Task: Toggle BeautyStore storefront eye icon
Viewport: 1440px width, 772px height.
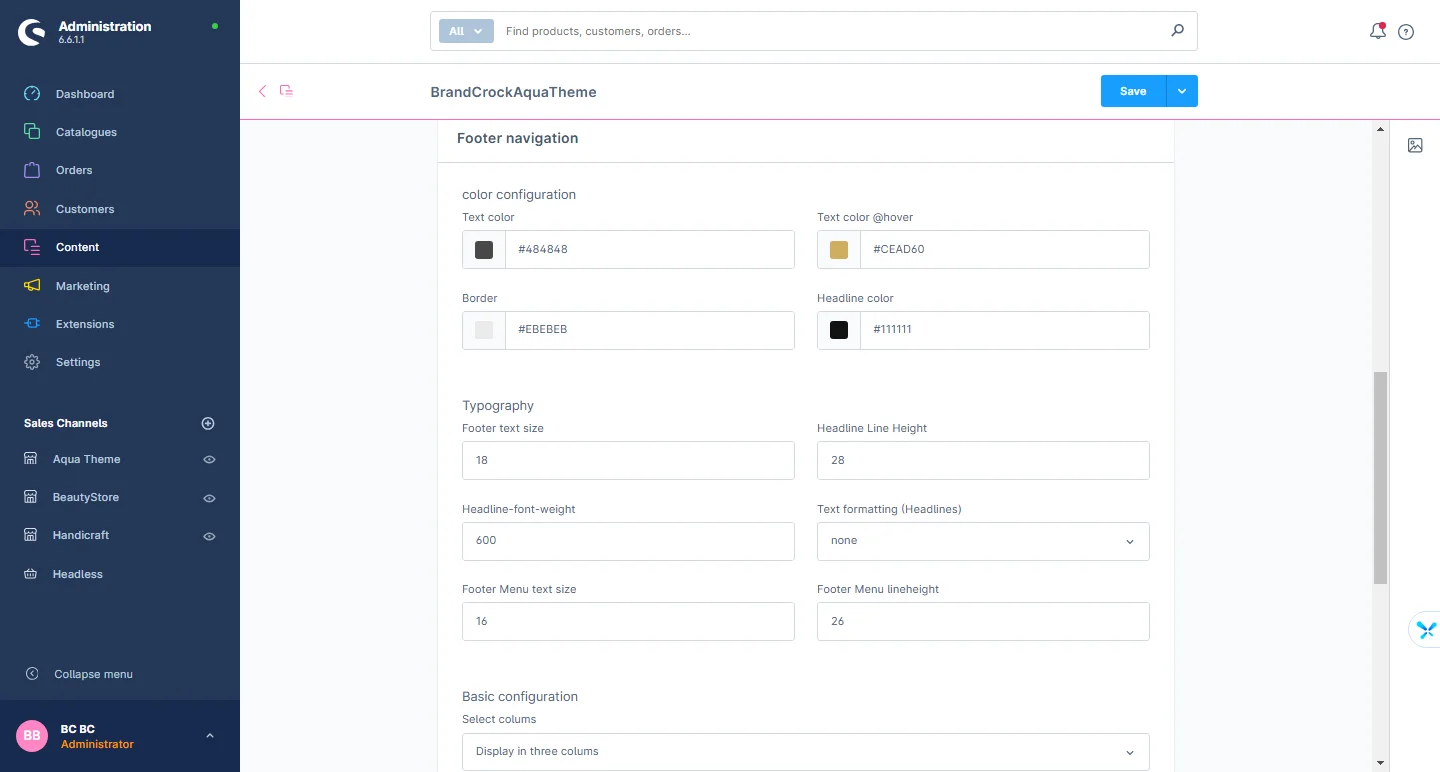Action: tap(209, 498)
